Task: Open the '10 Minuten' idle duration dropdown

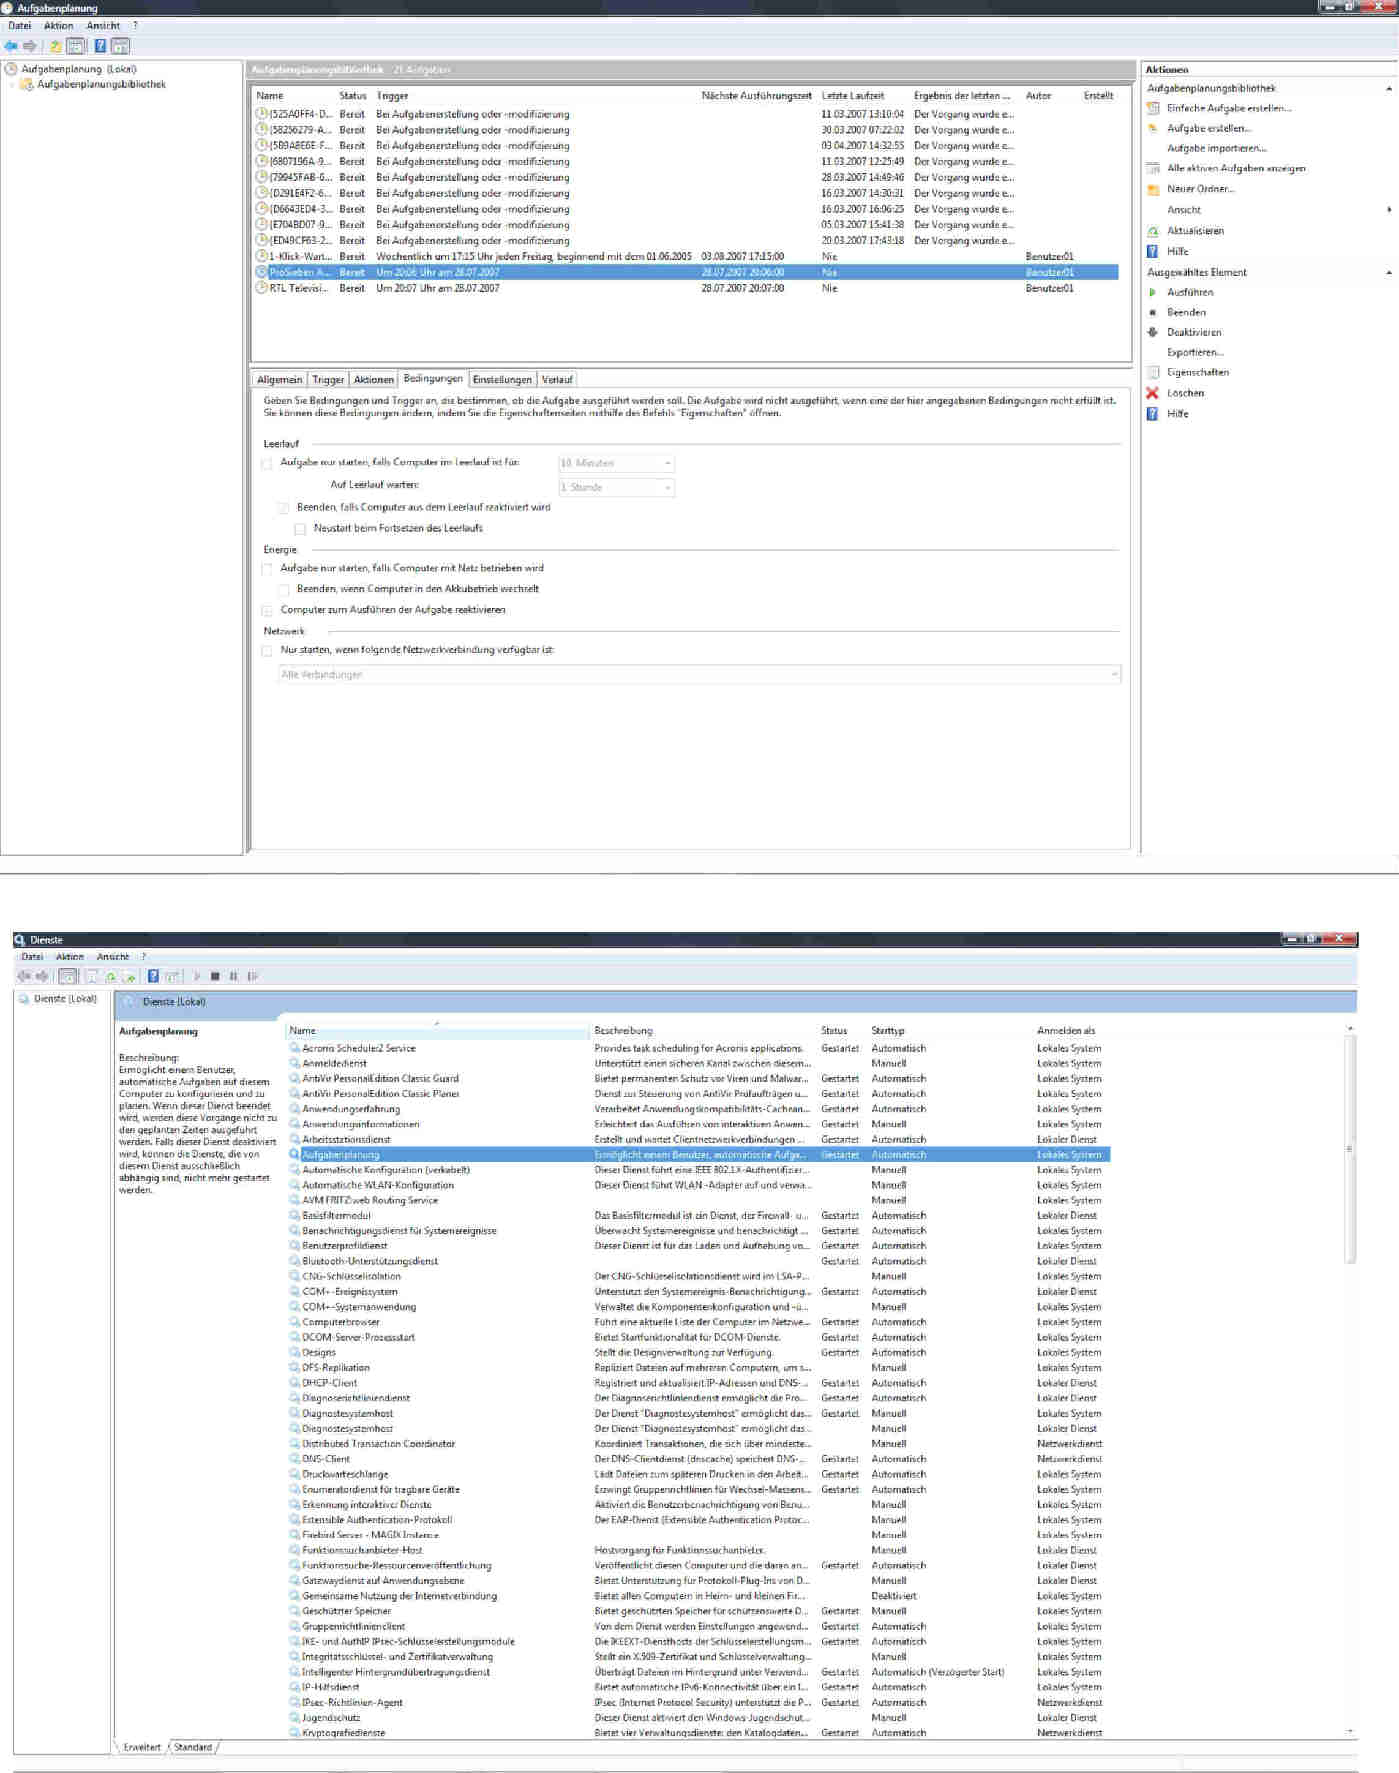Action: tap(616, 463)
